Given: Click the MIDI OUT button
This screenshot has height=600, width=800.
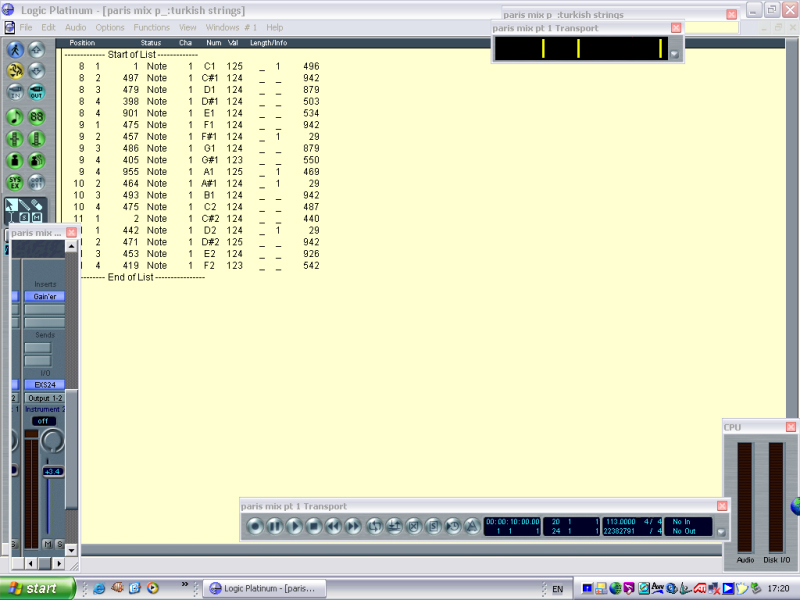Looking at the screenshot, I should coord(37,93).
